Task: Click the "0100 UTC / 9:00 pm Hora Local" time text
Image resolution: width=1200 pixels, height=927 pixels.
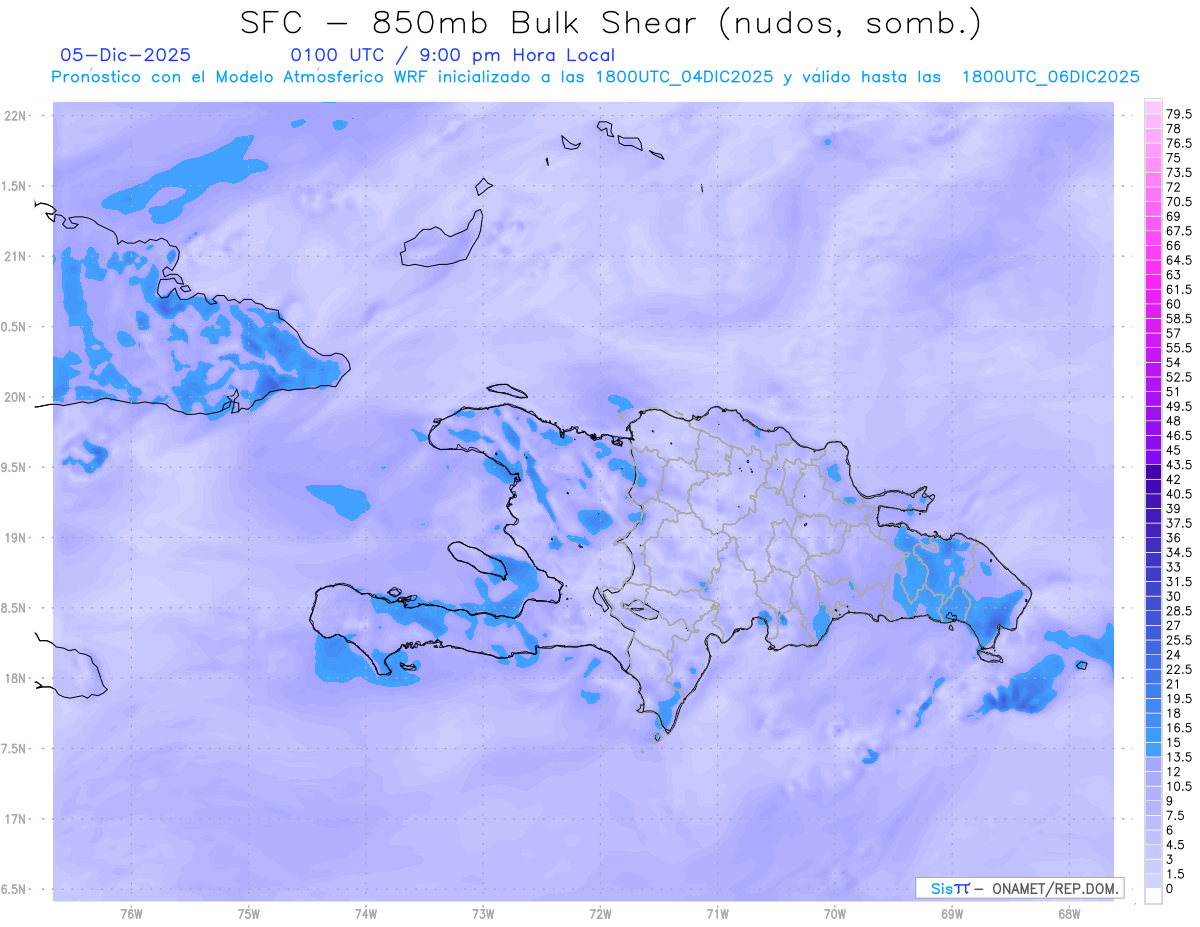Action: pyautogui.click(x=453, y=55)
